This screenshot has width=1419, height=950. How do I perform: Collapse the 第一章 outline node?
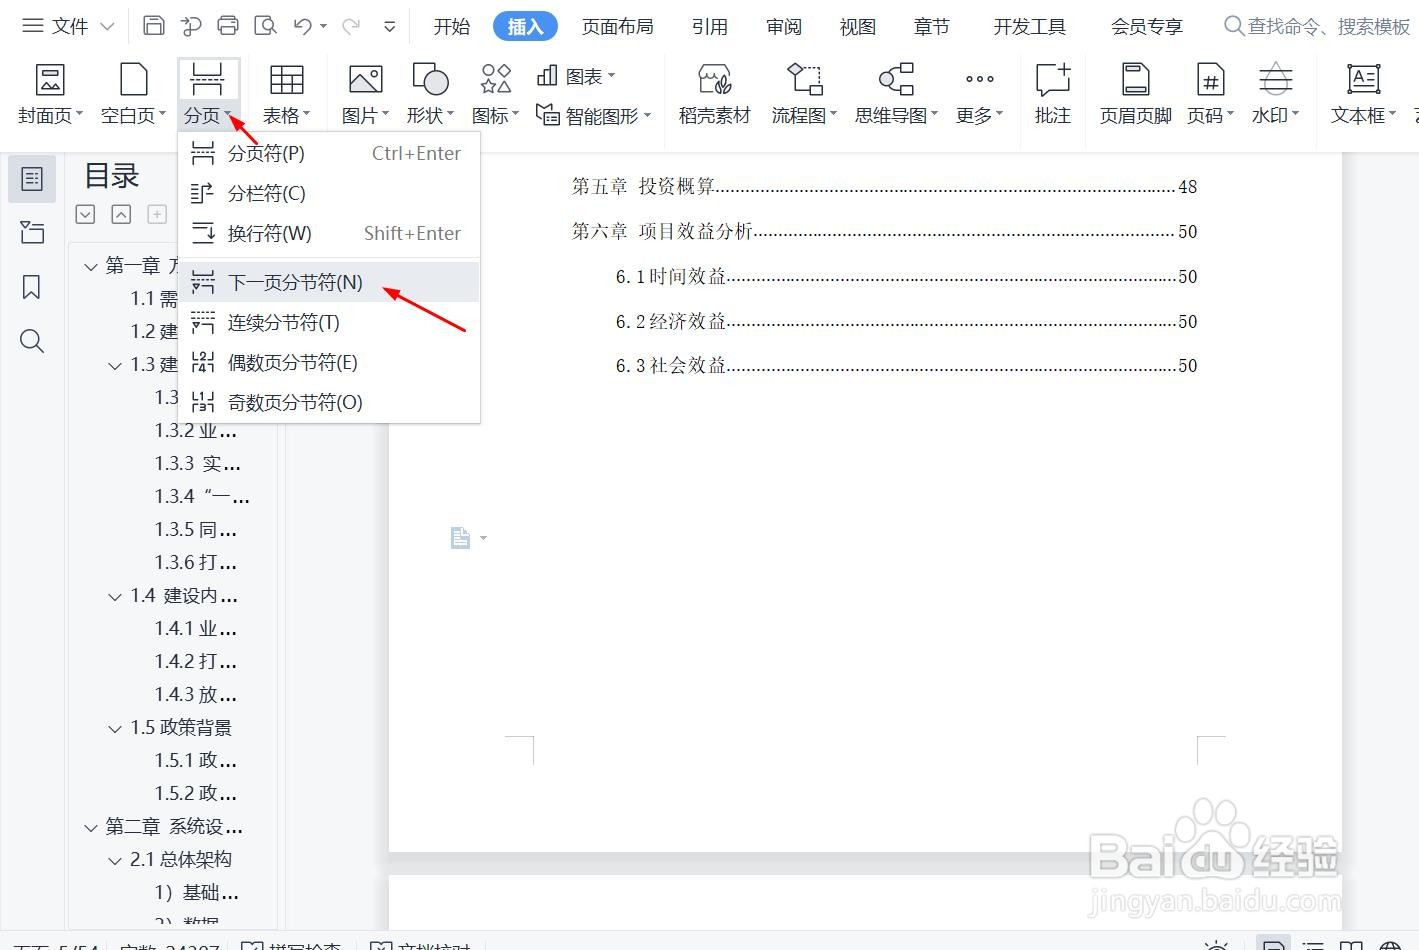coord(90,265)
